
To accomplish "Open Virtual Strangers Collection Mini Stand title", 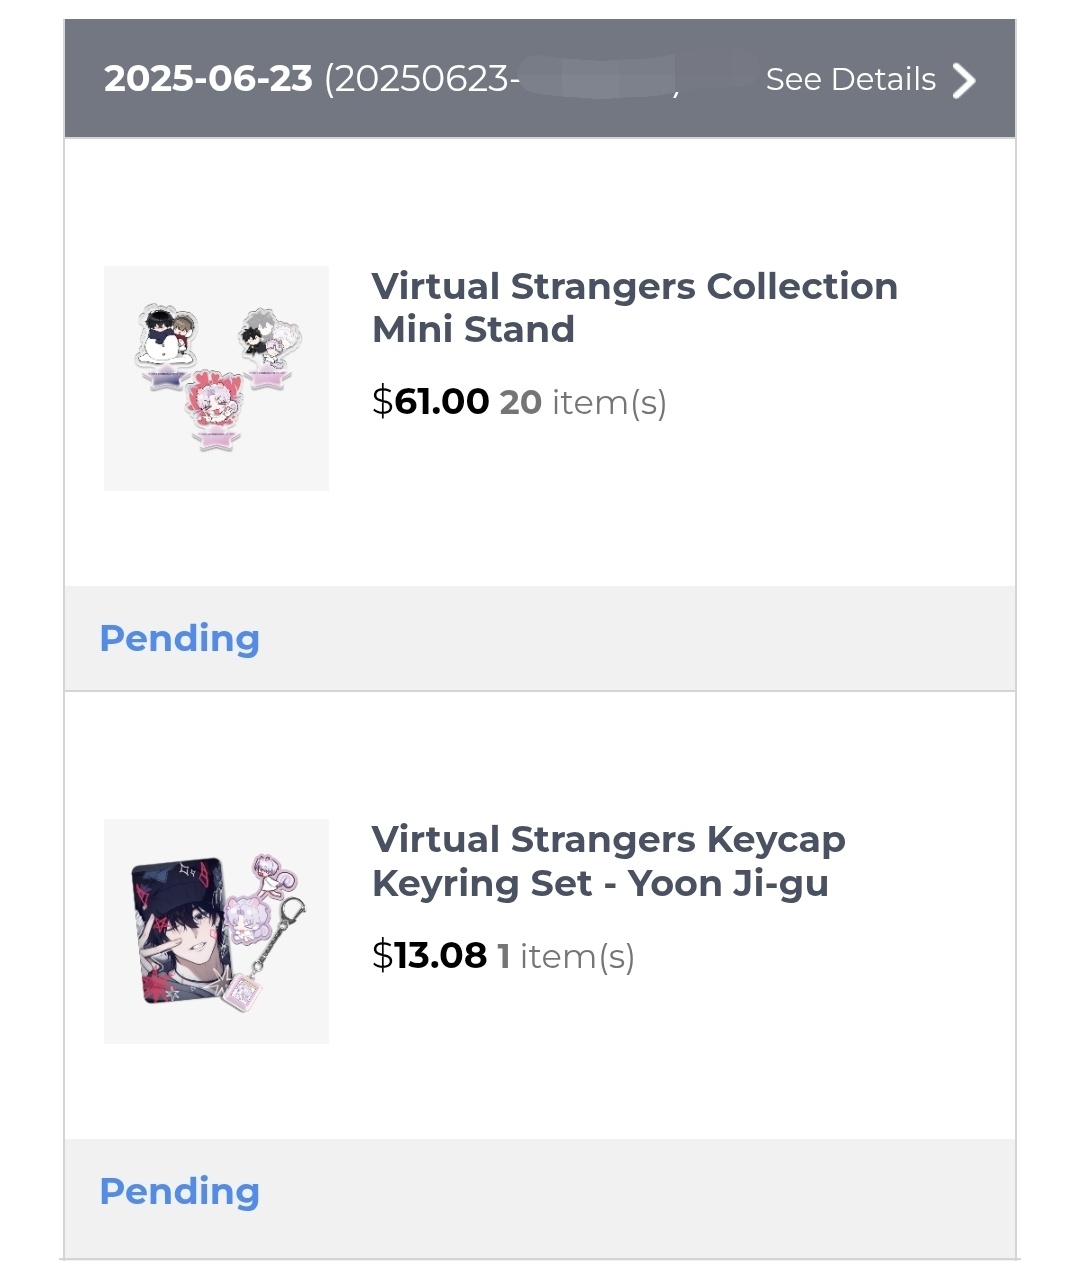I will (634, 307).
